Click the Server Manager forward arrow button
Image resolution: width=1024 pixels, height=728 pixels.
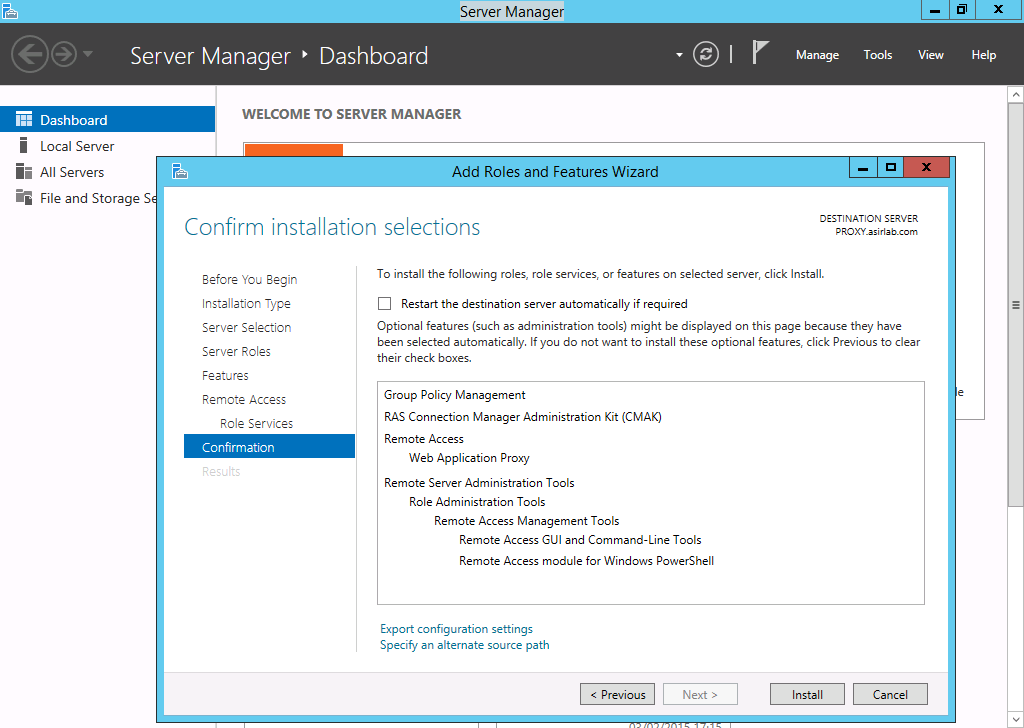[64, 54]
